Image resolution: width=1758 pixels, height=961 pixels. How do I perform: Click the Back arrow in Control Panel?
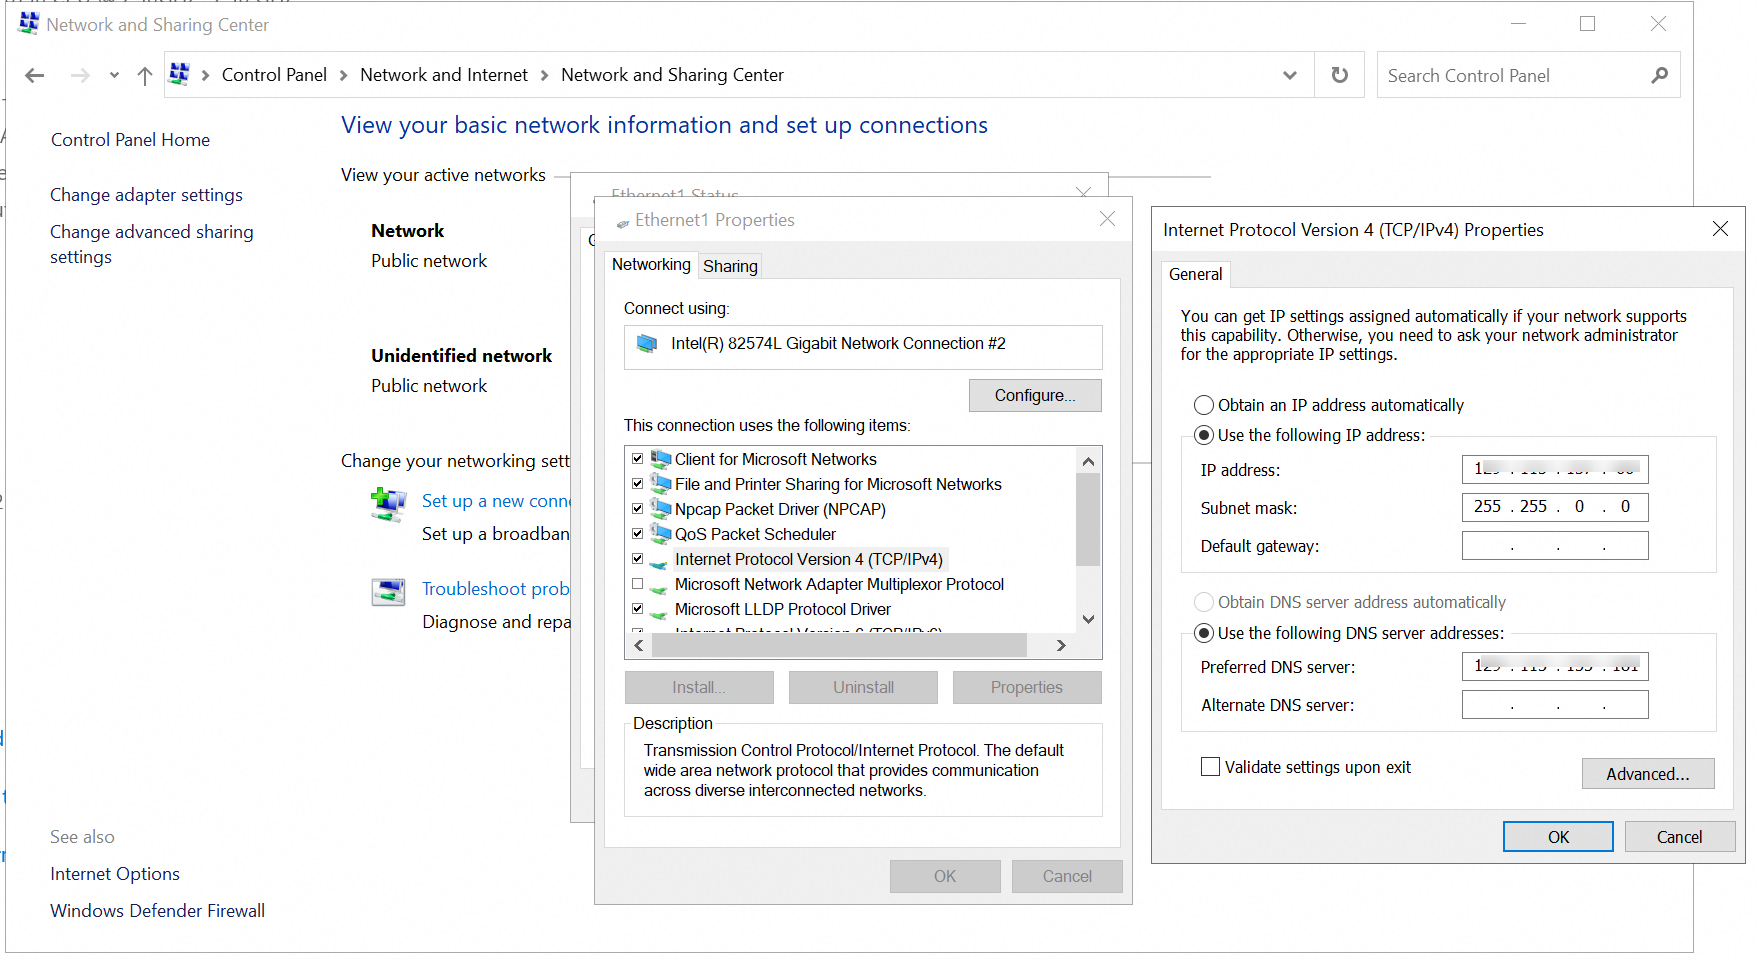coord(35,76)
